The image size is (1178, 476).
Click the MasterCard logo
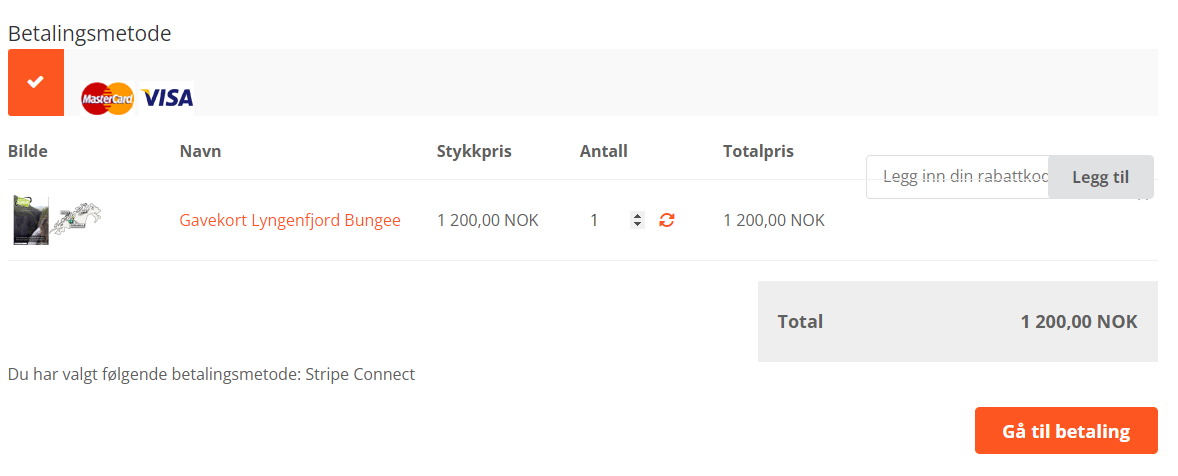(x=108, y=99)
